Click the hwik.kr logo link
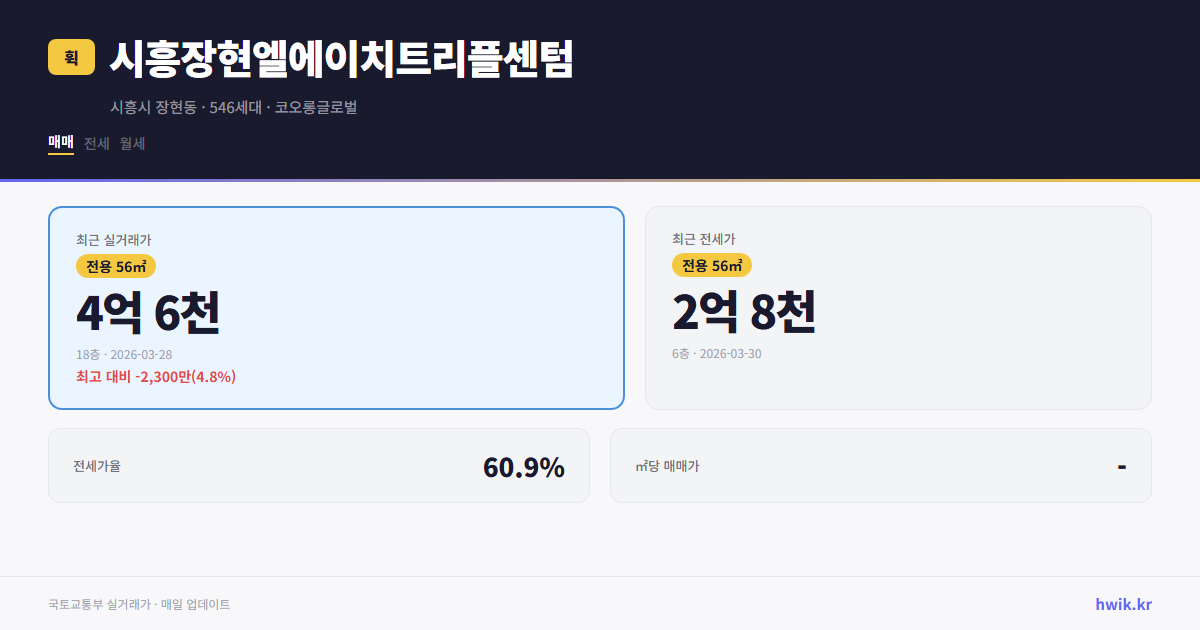Image resolution: width=1200 pixels, height=630 pixels. point(1122,604)
